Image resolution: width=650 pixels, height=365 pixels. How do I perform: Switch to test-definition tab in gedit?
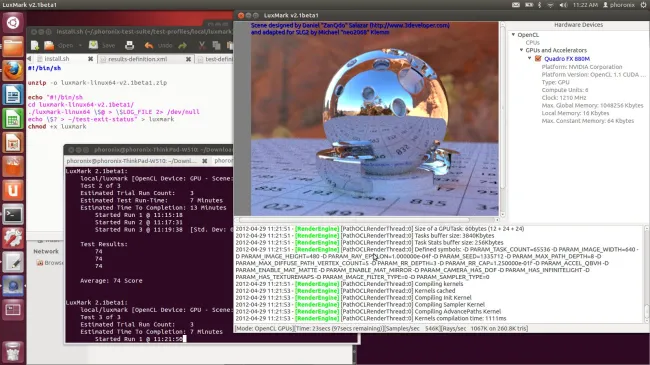point(216,59)
